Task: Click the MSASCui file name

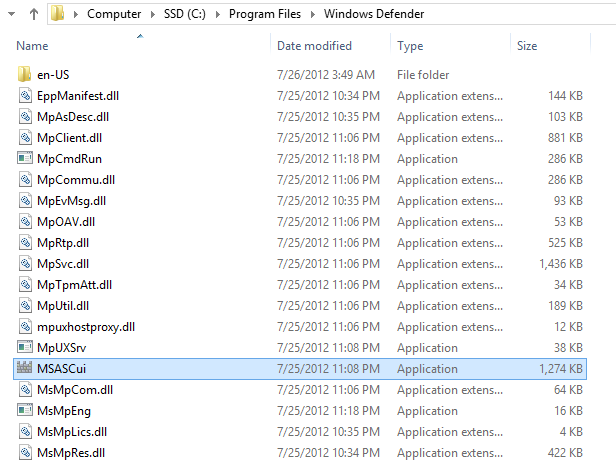Action: (x=61, y=369)
